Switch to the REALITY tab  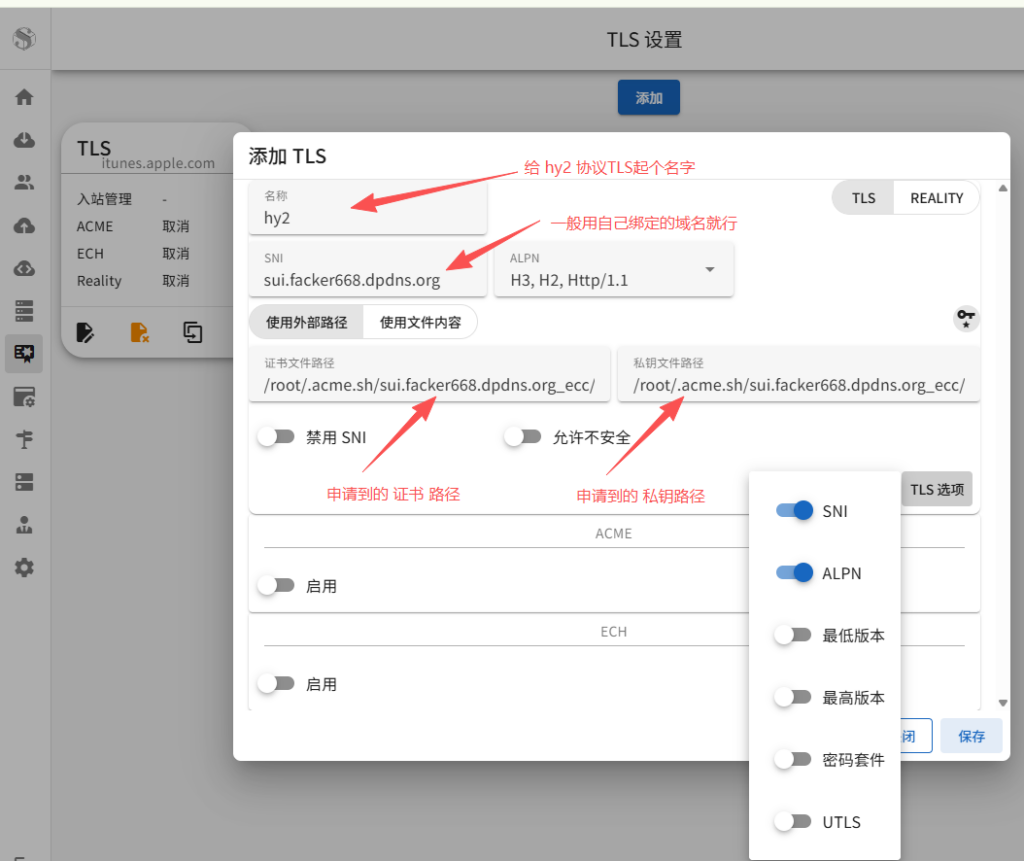(936, 197)
